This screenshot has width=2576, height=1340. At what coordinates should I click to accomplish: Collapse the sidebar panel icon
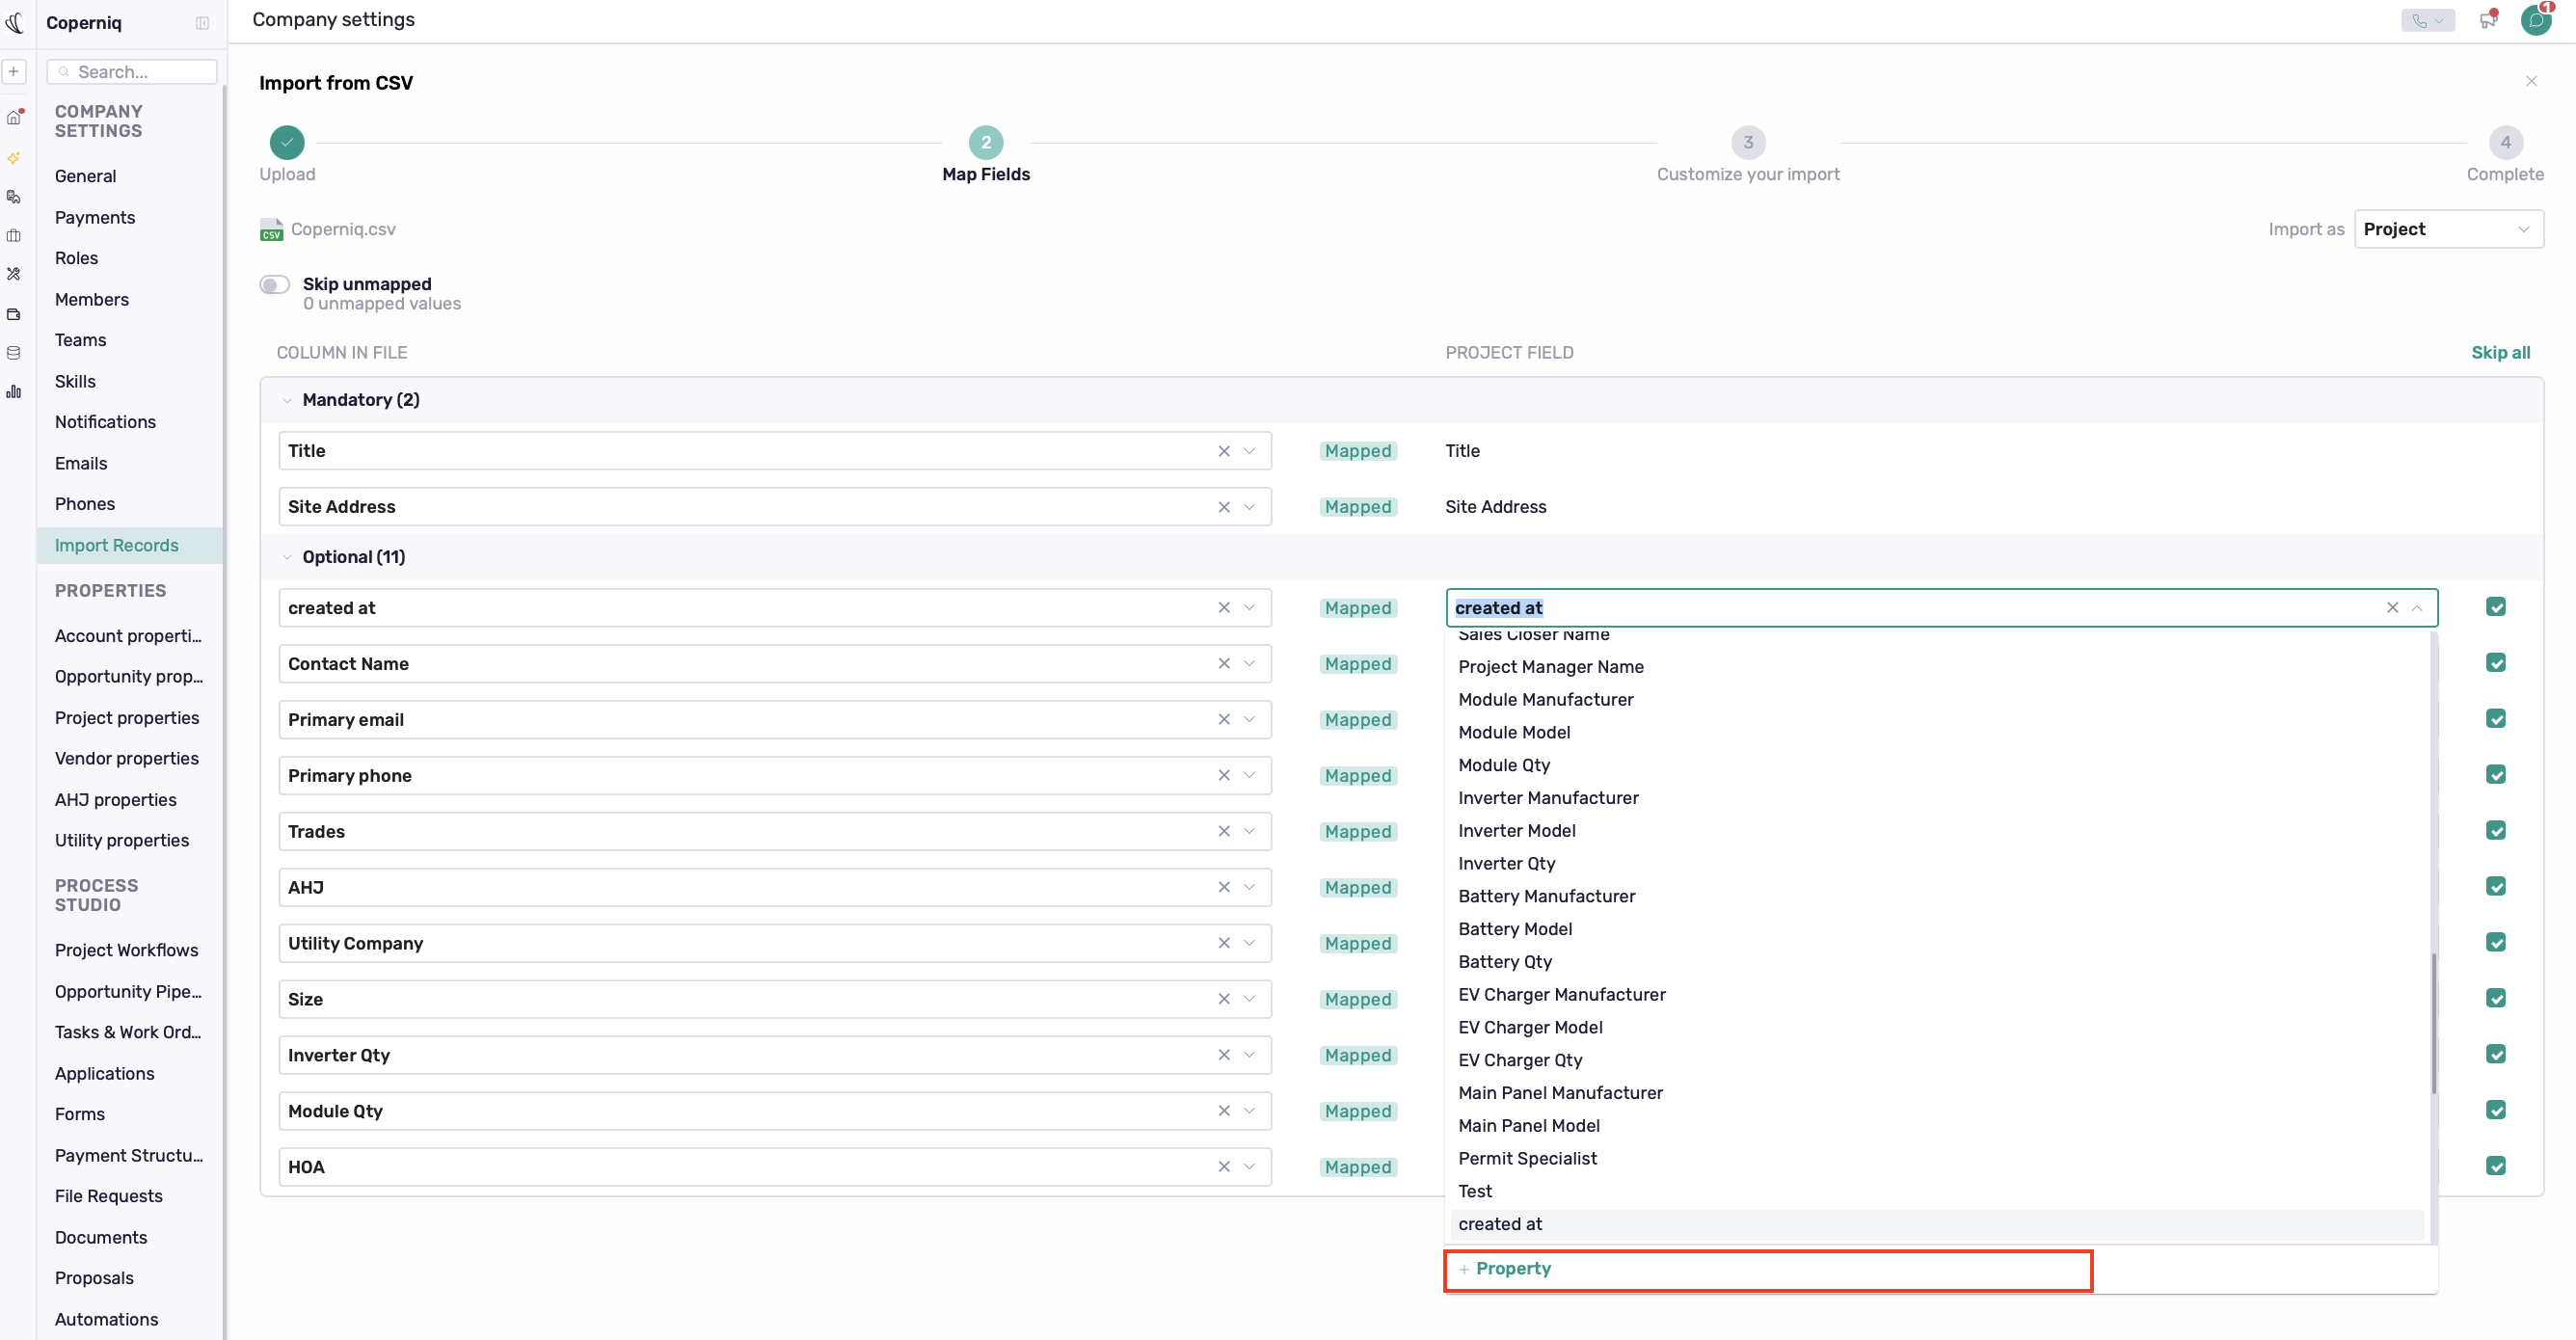pos(203,23)
